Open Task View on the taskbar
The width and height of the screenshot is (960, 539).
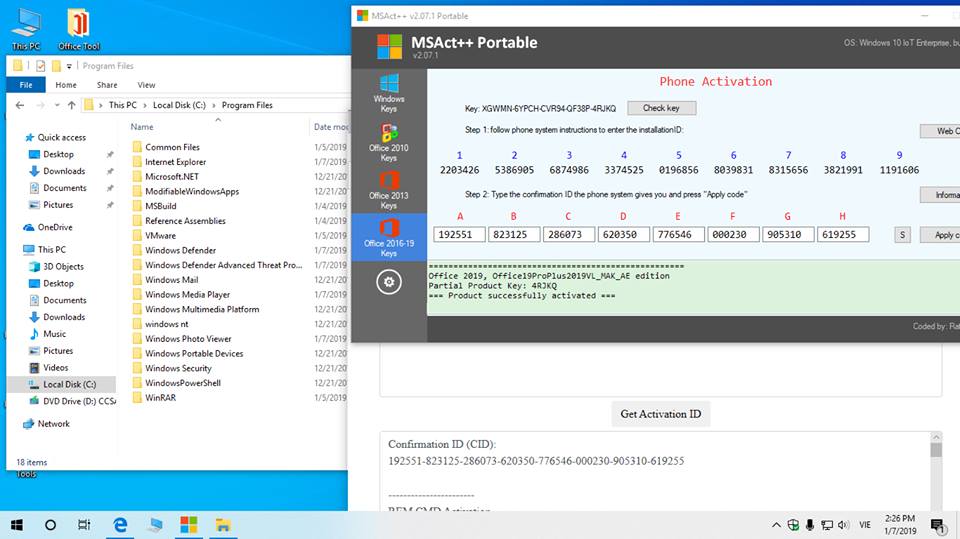pyautogui.click(x=84, y=525)
